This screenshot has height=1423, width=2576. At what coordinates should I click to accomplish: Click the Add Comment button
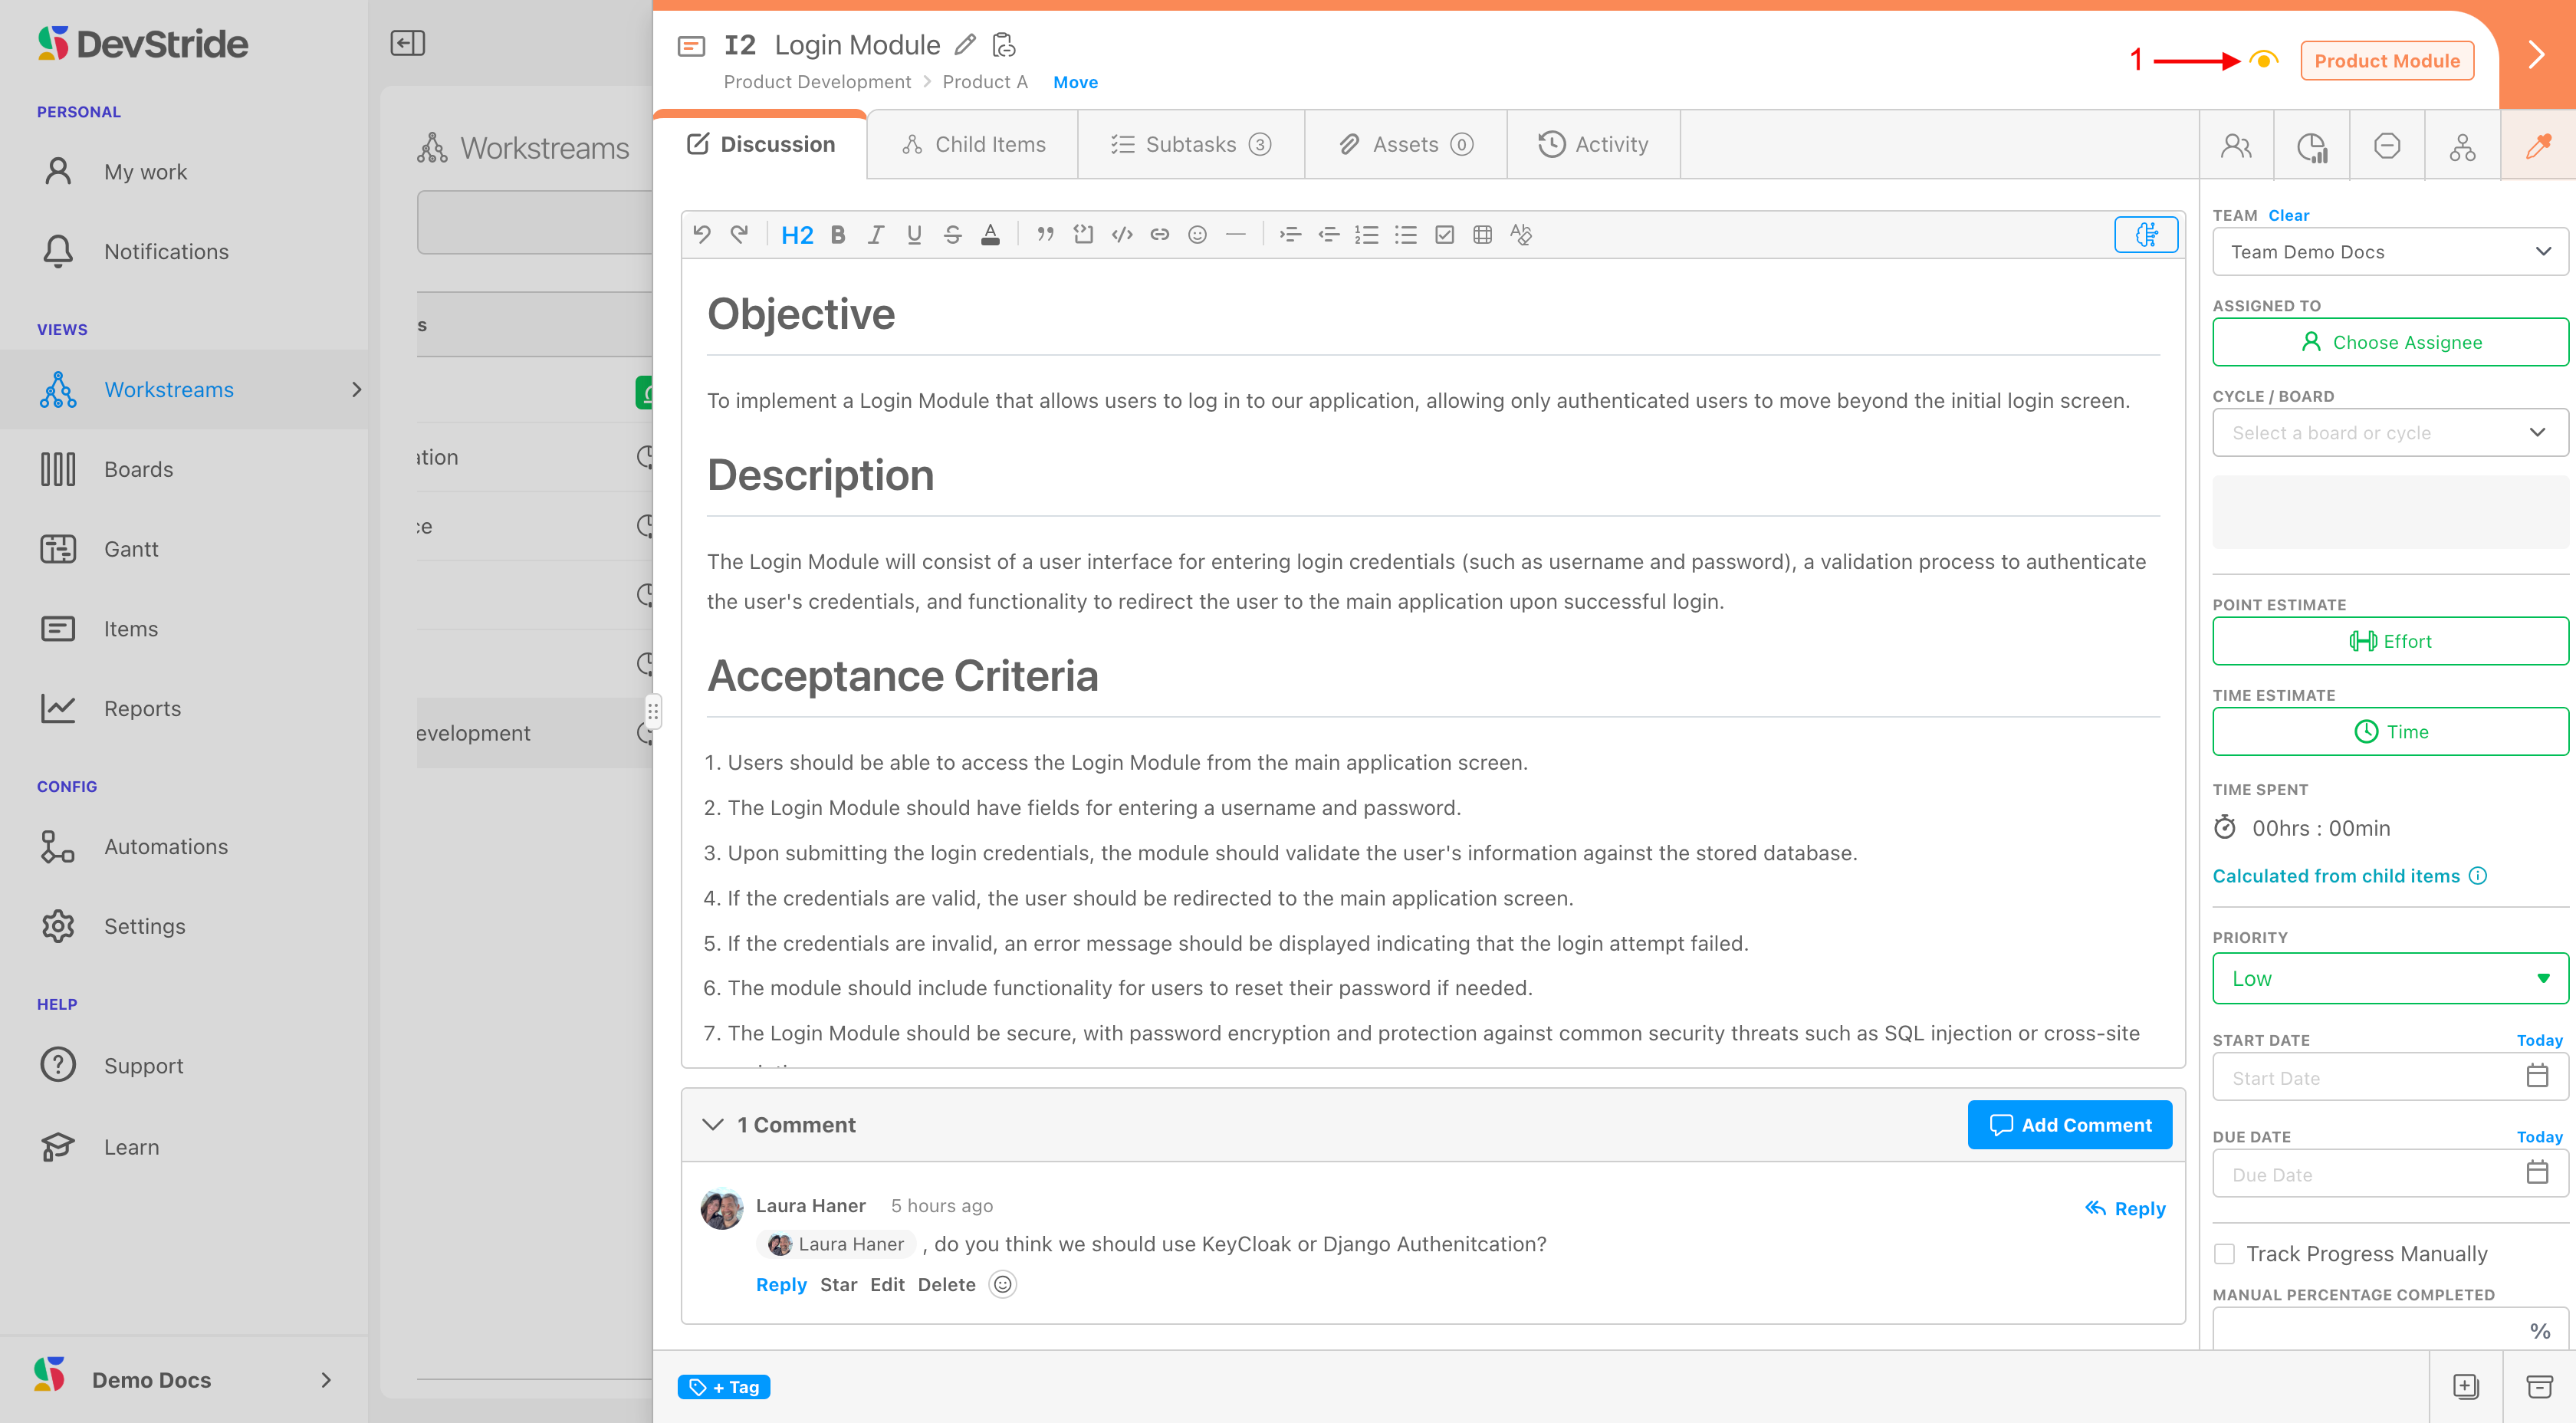pos(2069,1124)
